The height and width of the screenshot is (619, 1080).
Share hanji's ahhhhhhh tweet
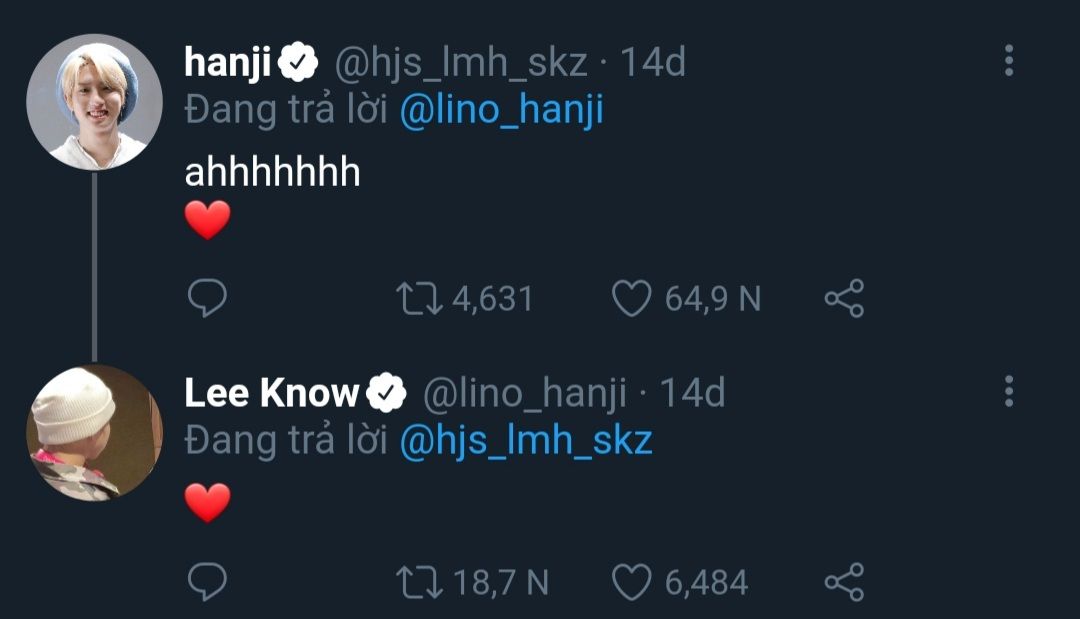coord(843,298)
